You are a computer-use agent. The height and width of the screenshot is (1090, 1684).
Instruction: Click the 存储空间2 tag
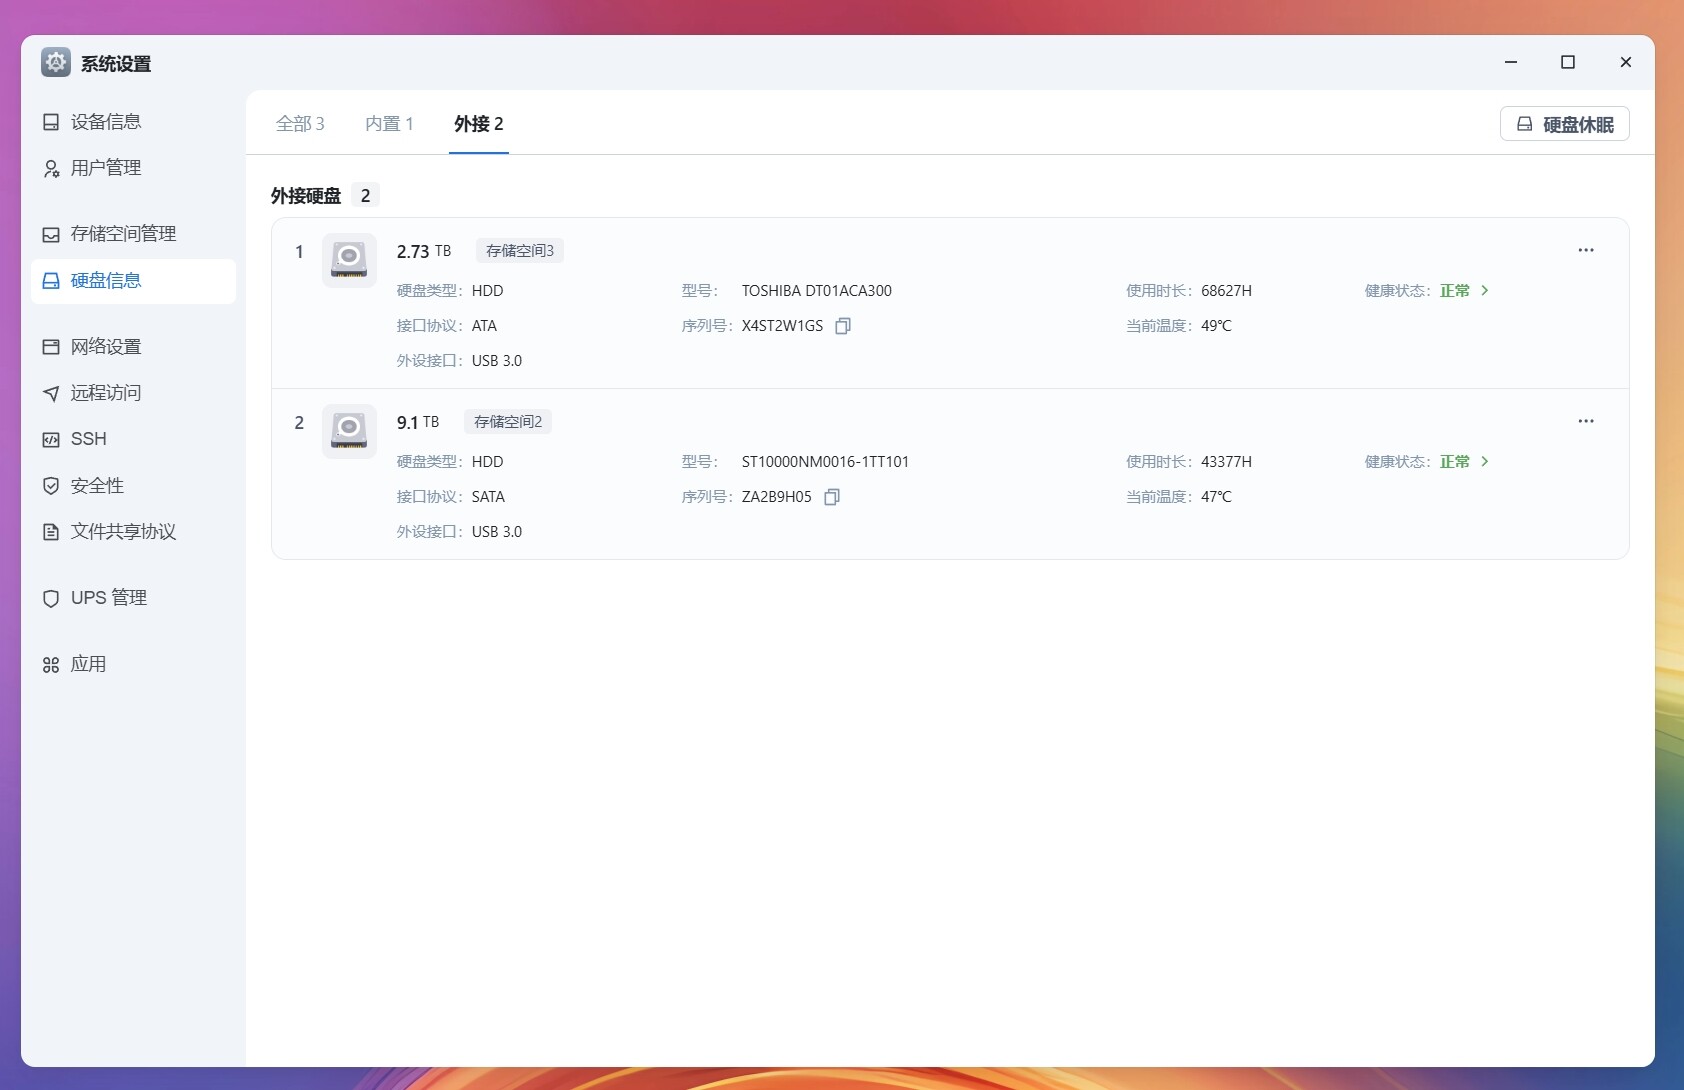pos(508,422)
